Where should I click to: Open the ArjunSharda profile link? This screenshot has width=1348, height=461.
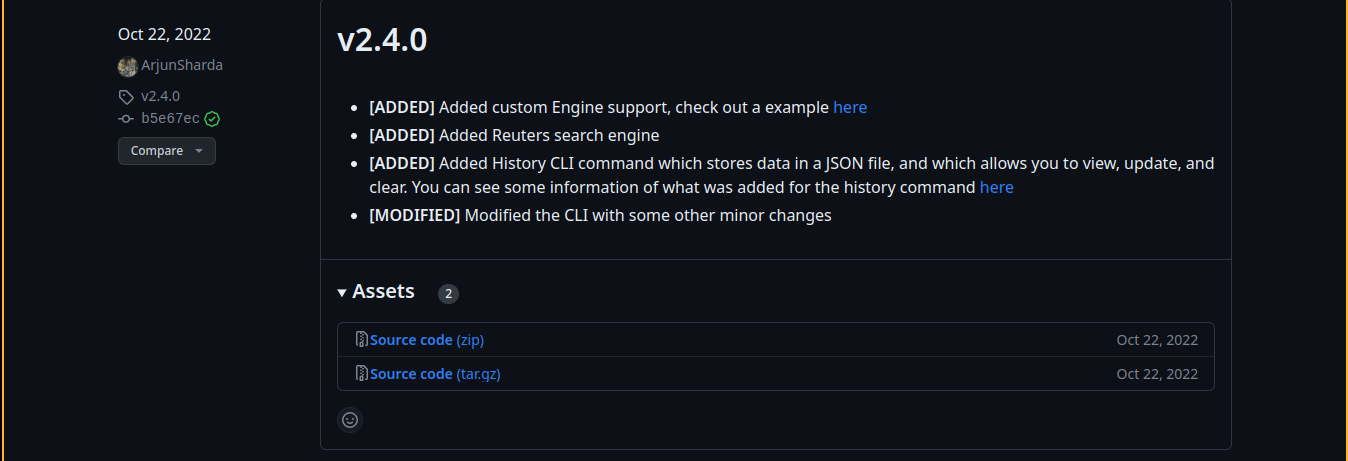click(x=182, y=66)
